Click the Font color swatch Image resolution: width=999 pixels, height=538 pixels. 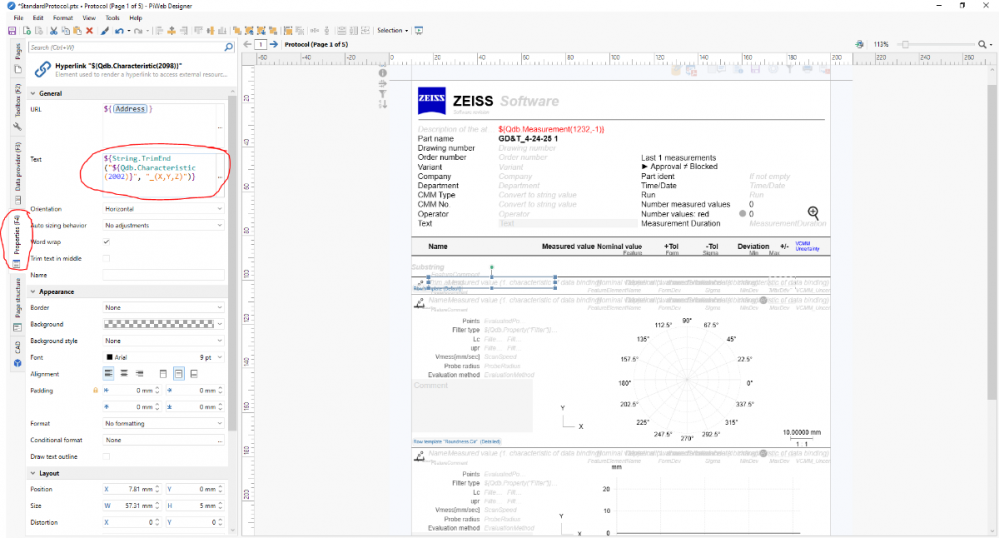click(x=109, y=357)
